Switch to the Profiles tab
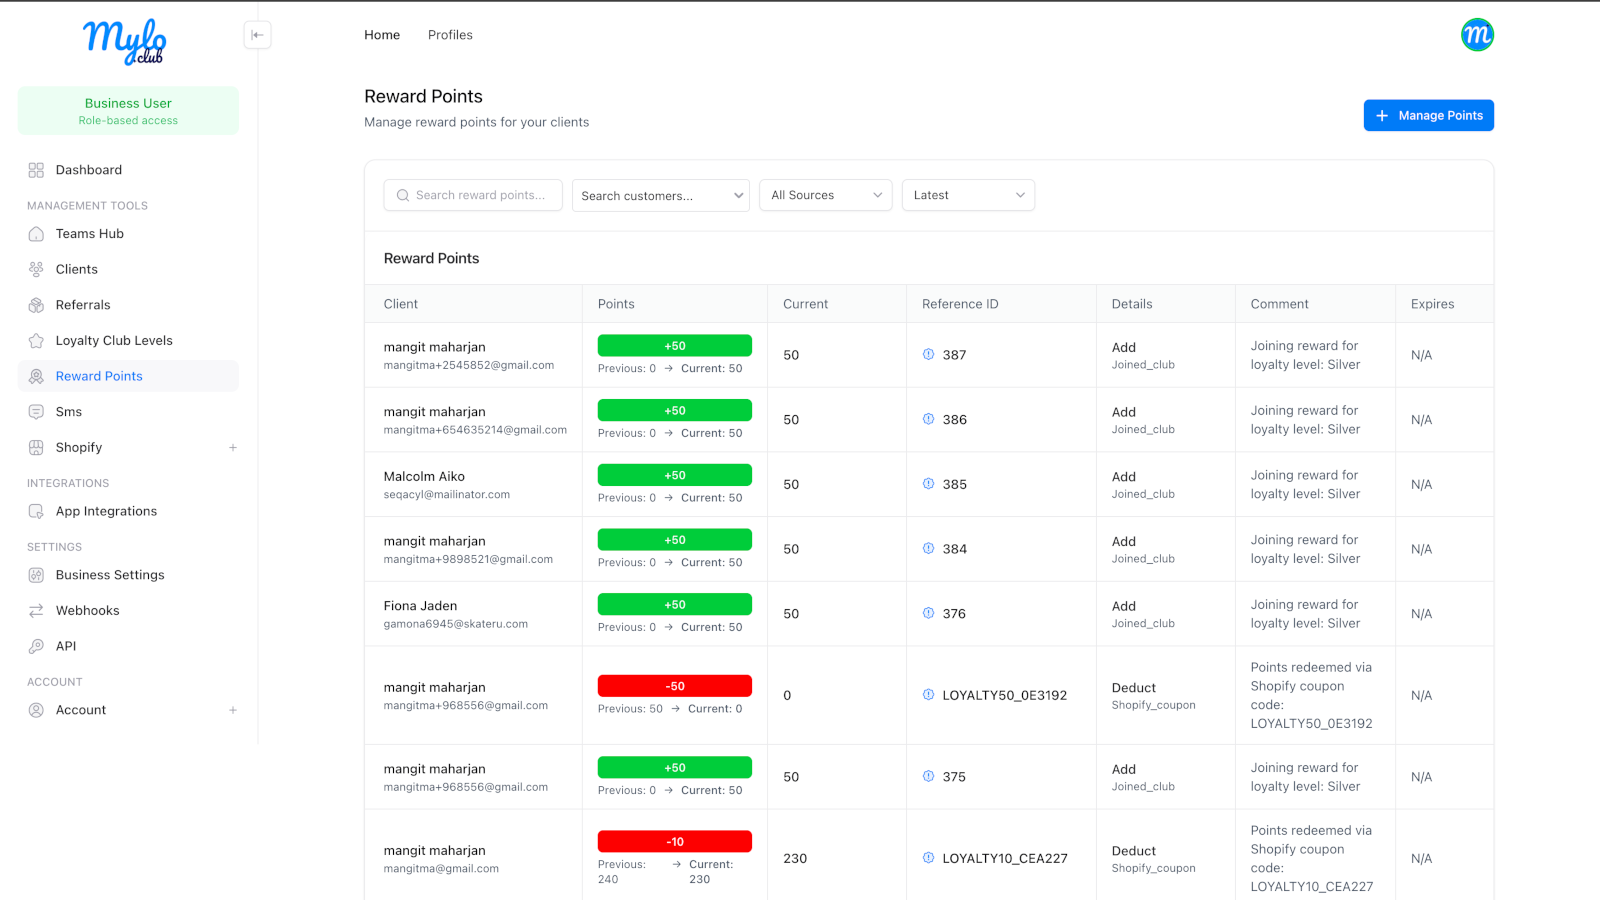Screen dimensions: 1600x900 (450, 35)
